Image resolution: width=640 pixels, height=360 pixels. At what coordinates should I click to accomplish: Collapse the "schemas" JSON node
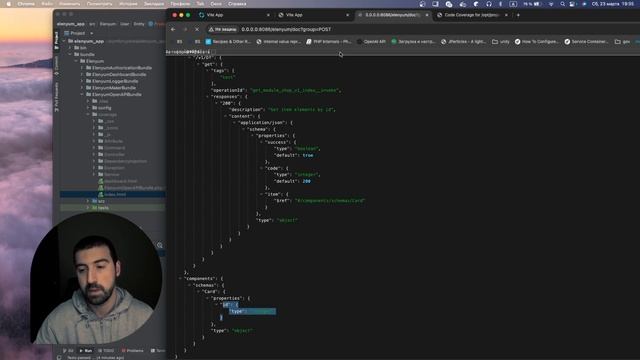[x=189, y=285]
